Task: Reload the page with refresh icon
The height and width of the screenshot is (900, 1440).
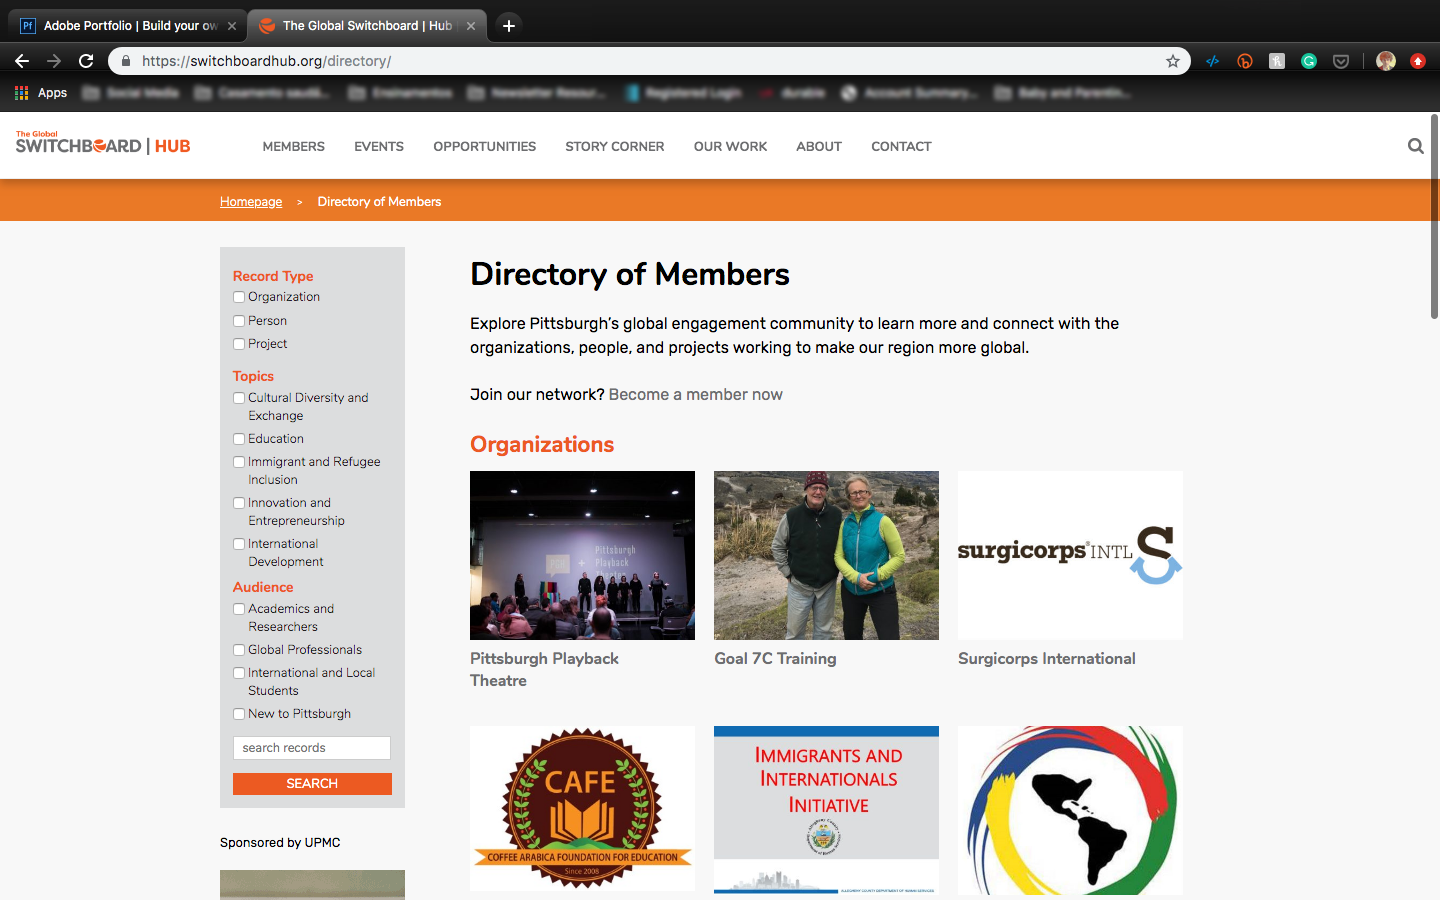Action: tap(86, 61)
